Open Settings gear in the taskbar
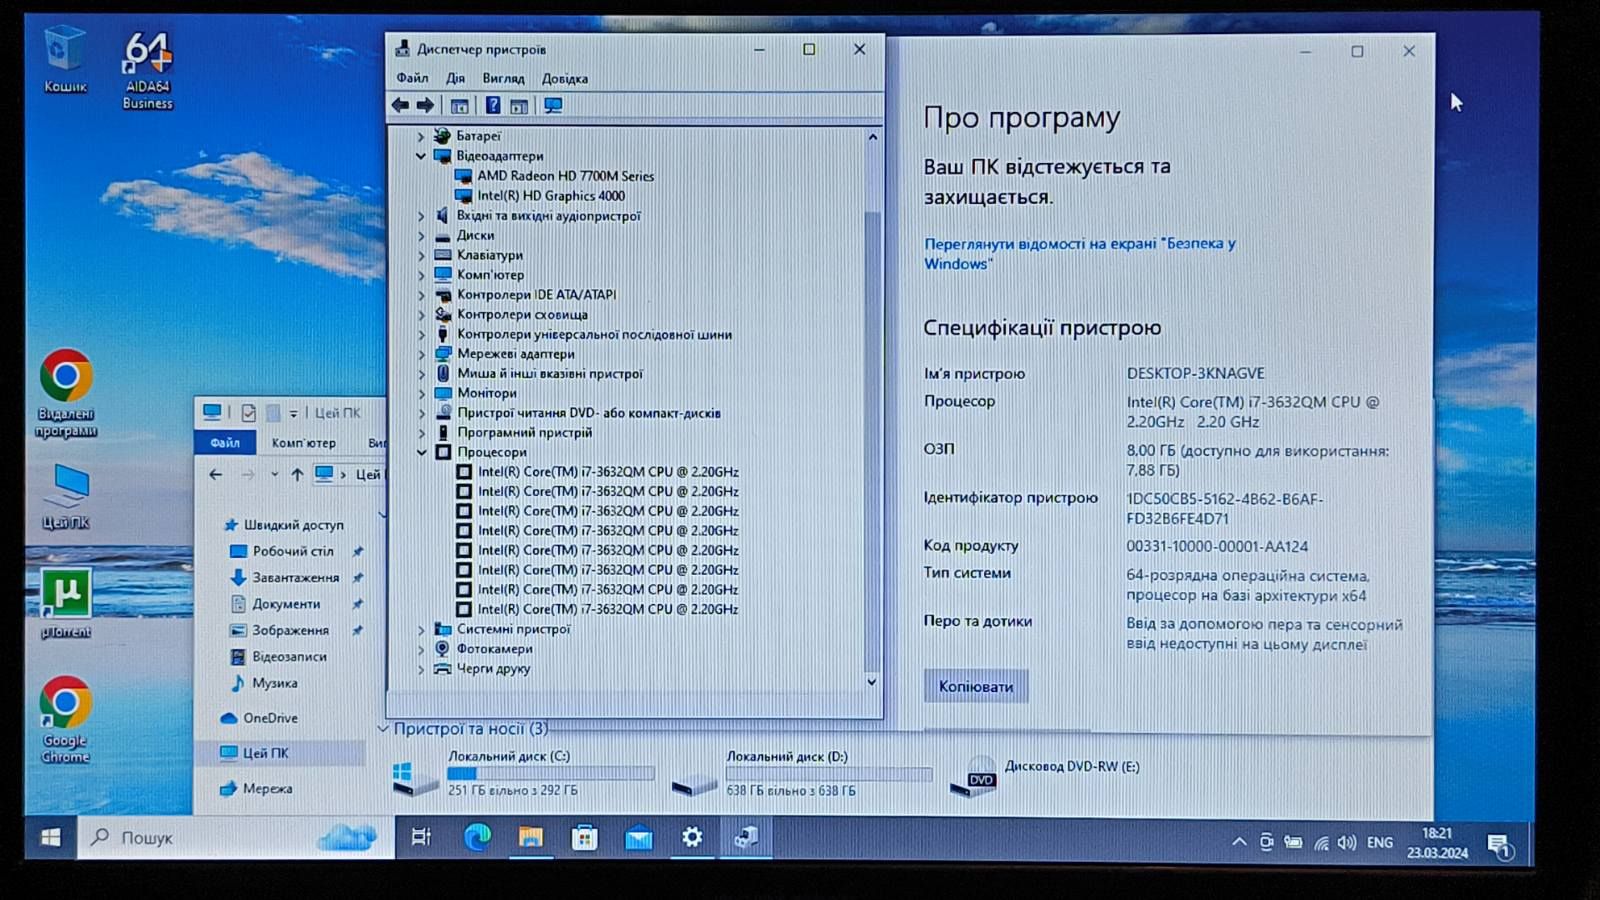The image size is (1600, 900). pyautogui.click(x=692, y=838)
